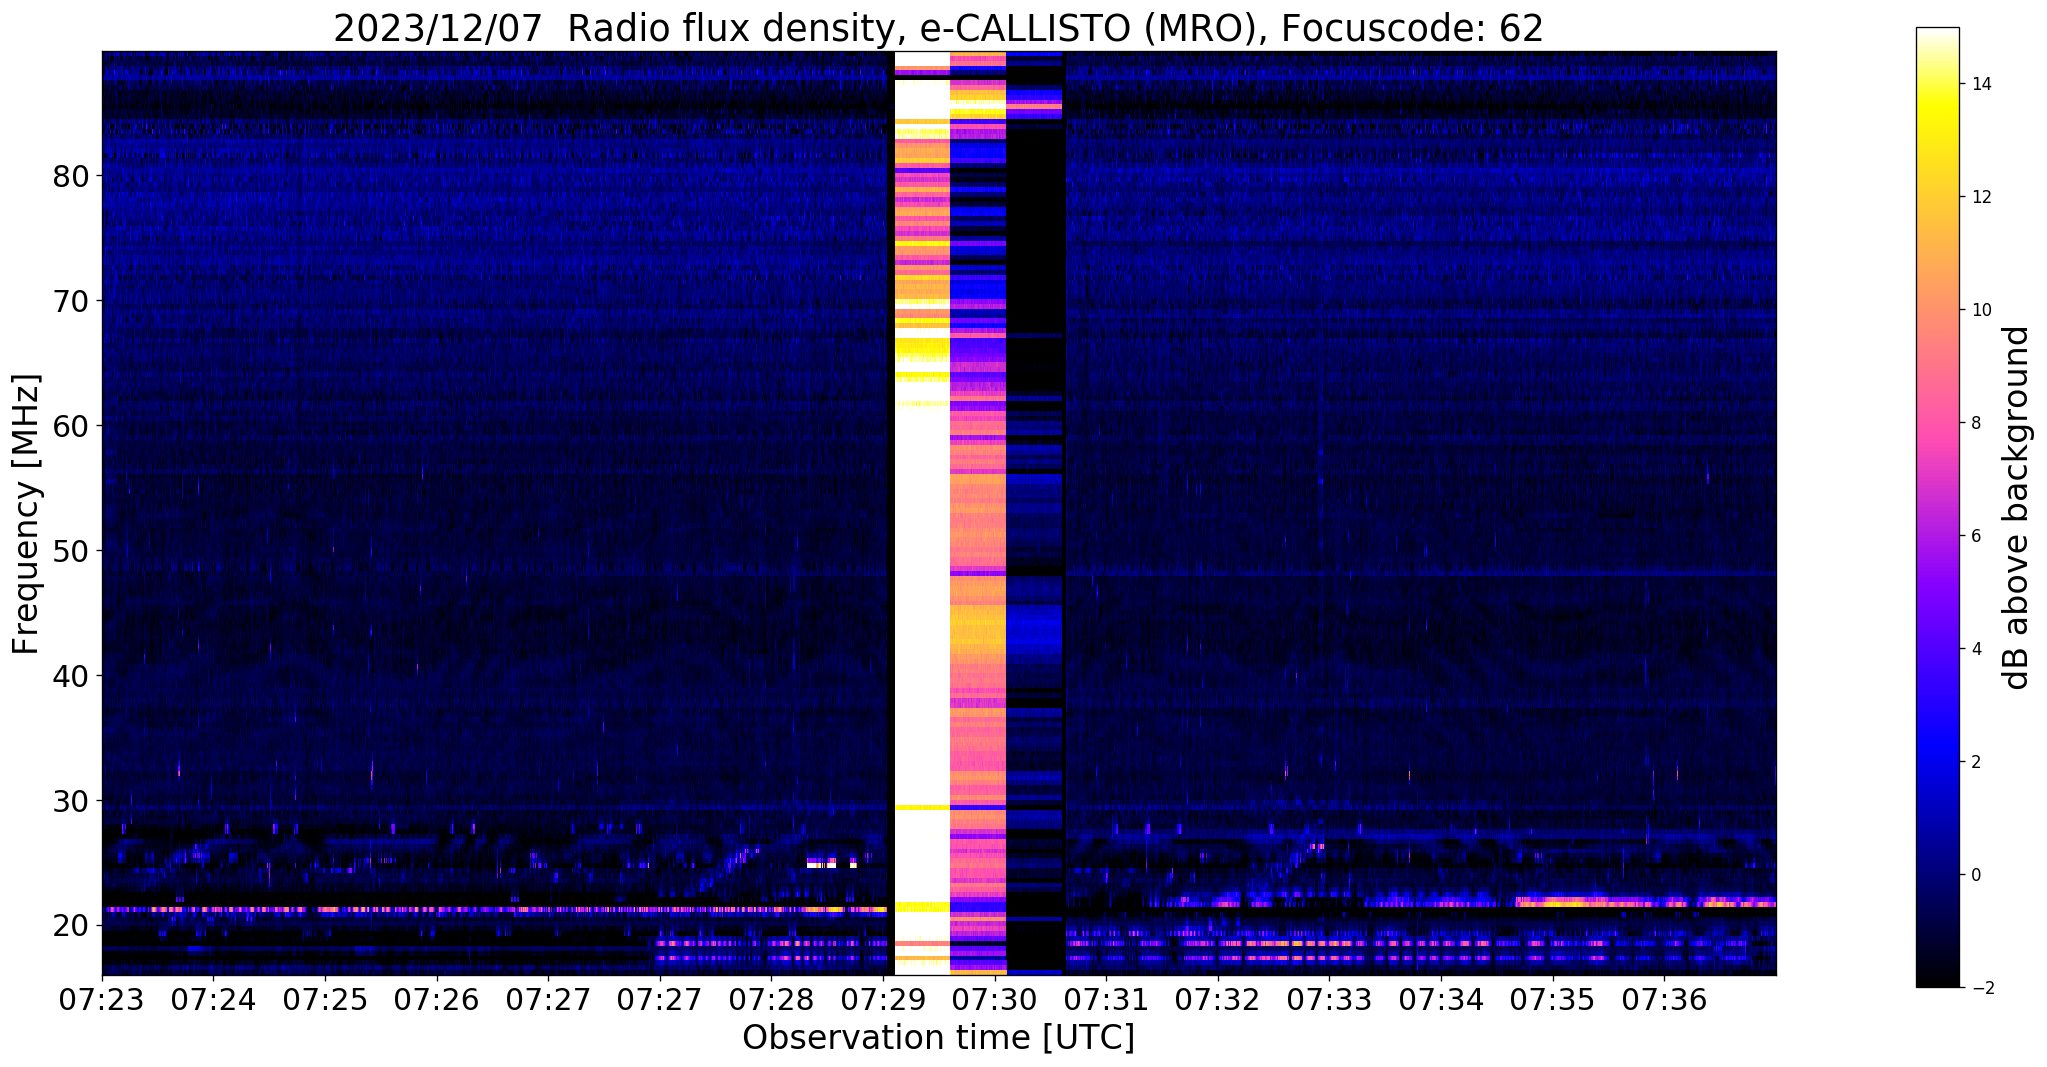Click the 20 MHz frequency tick label
The height and width of the screenshot is (1067, 2047).
point(71,926)
